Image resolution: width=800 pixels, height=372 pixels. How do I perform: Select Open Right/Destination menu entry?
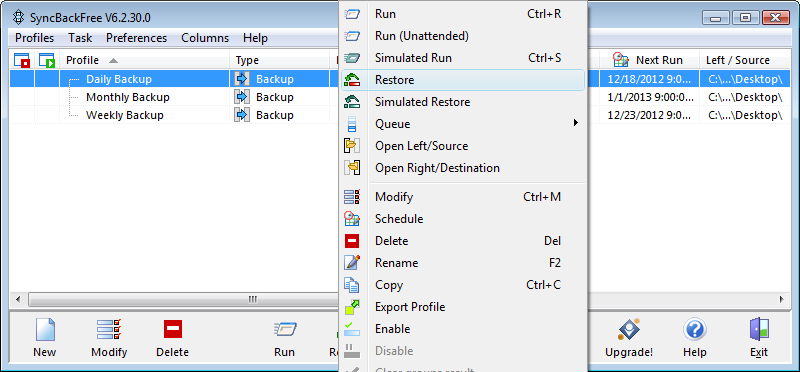[463, 168]
